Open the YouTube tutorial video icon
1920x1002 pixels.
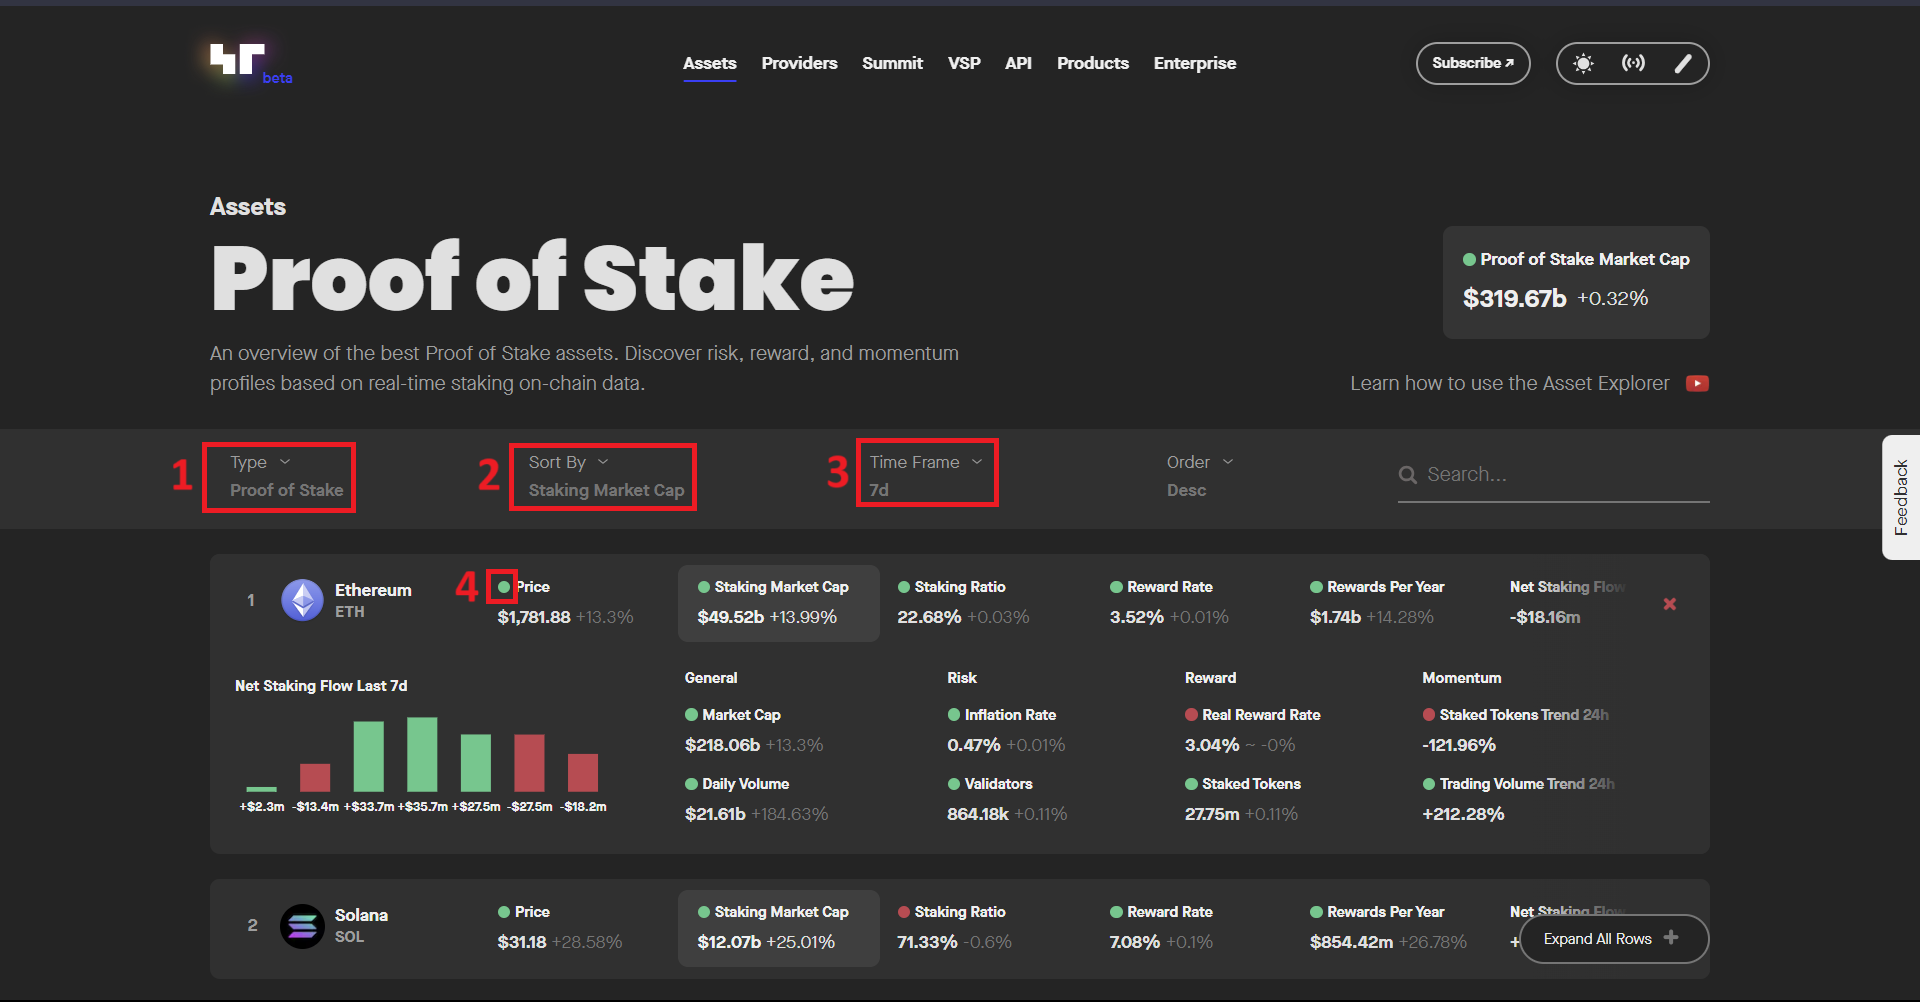[1697, 384]
